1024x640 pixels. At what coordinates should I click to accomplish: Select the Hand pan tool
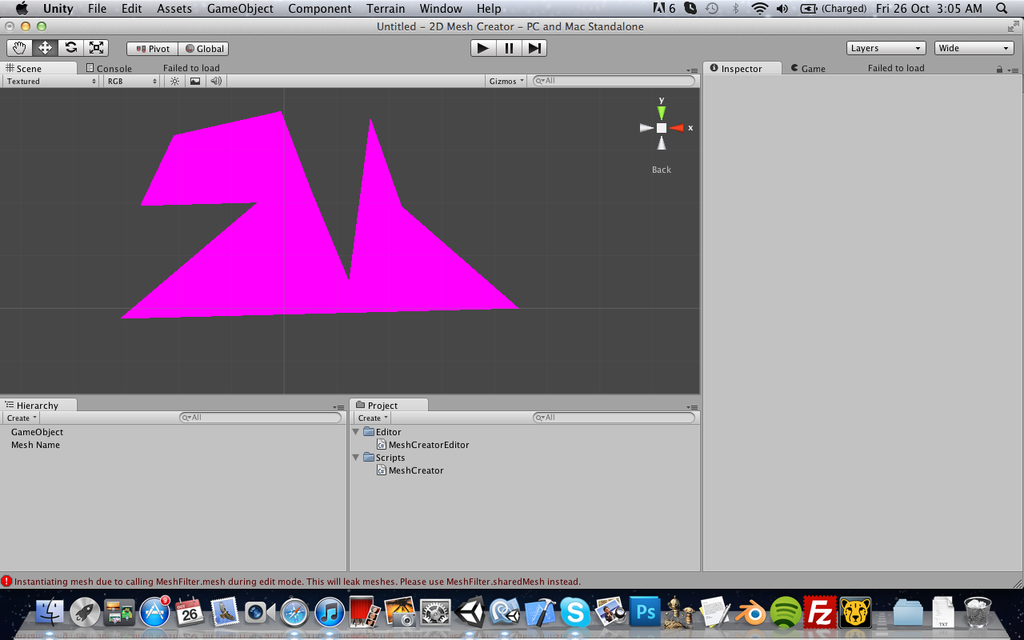[18, 47]
